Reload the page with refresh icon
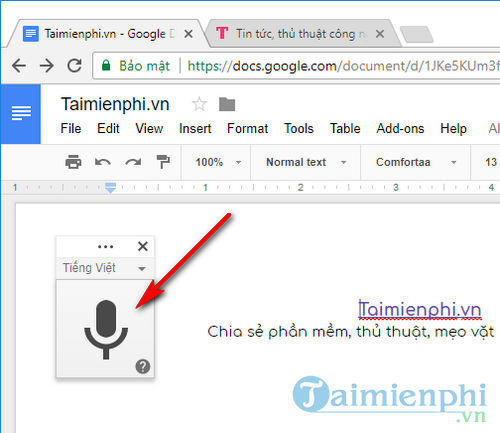Image resolution: width=500 pixels, height=433 pixels. 75,66
